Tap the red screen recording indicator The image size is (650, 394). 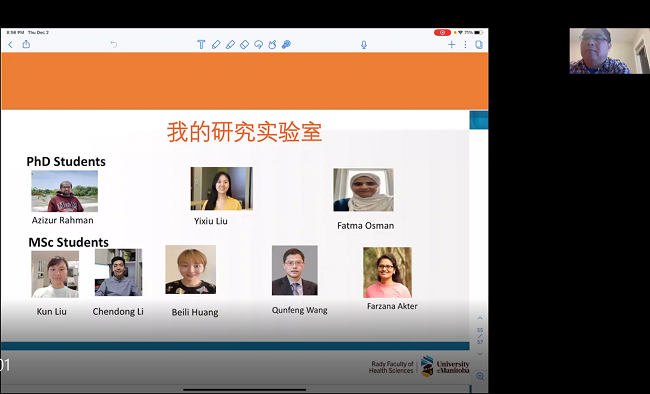pos(442,32)
